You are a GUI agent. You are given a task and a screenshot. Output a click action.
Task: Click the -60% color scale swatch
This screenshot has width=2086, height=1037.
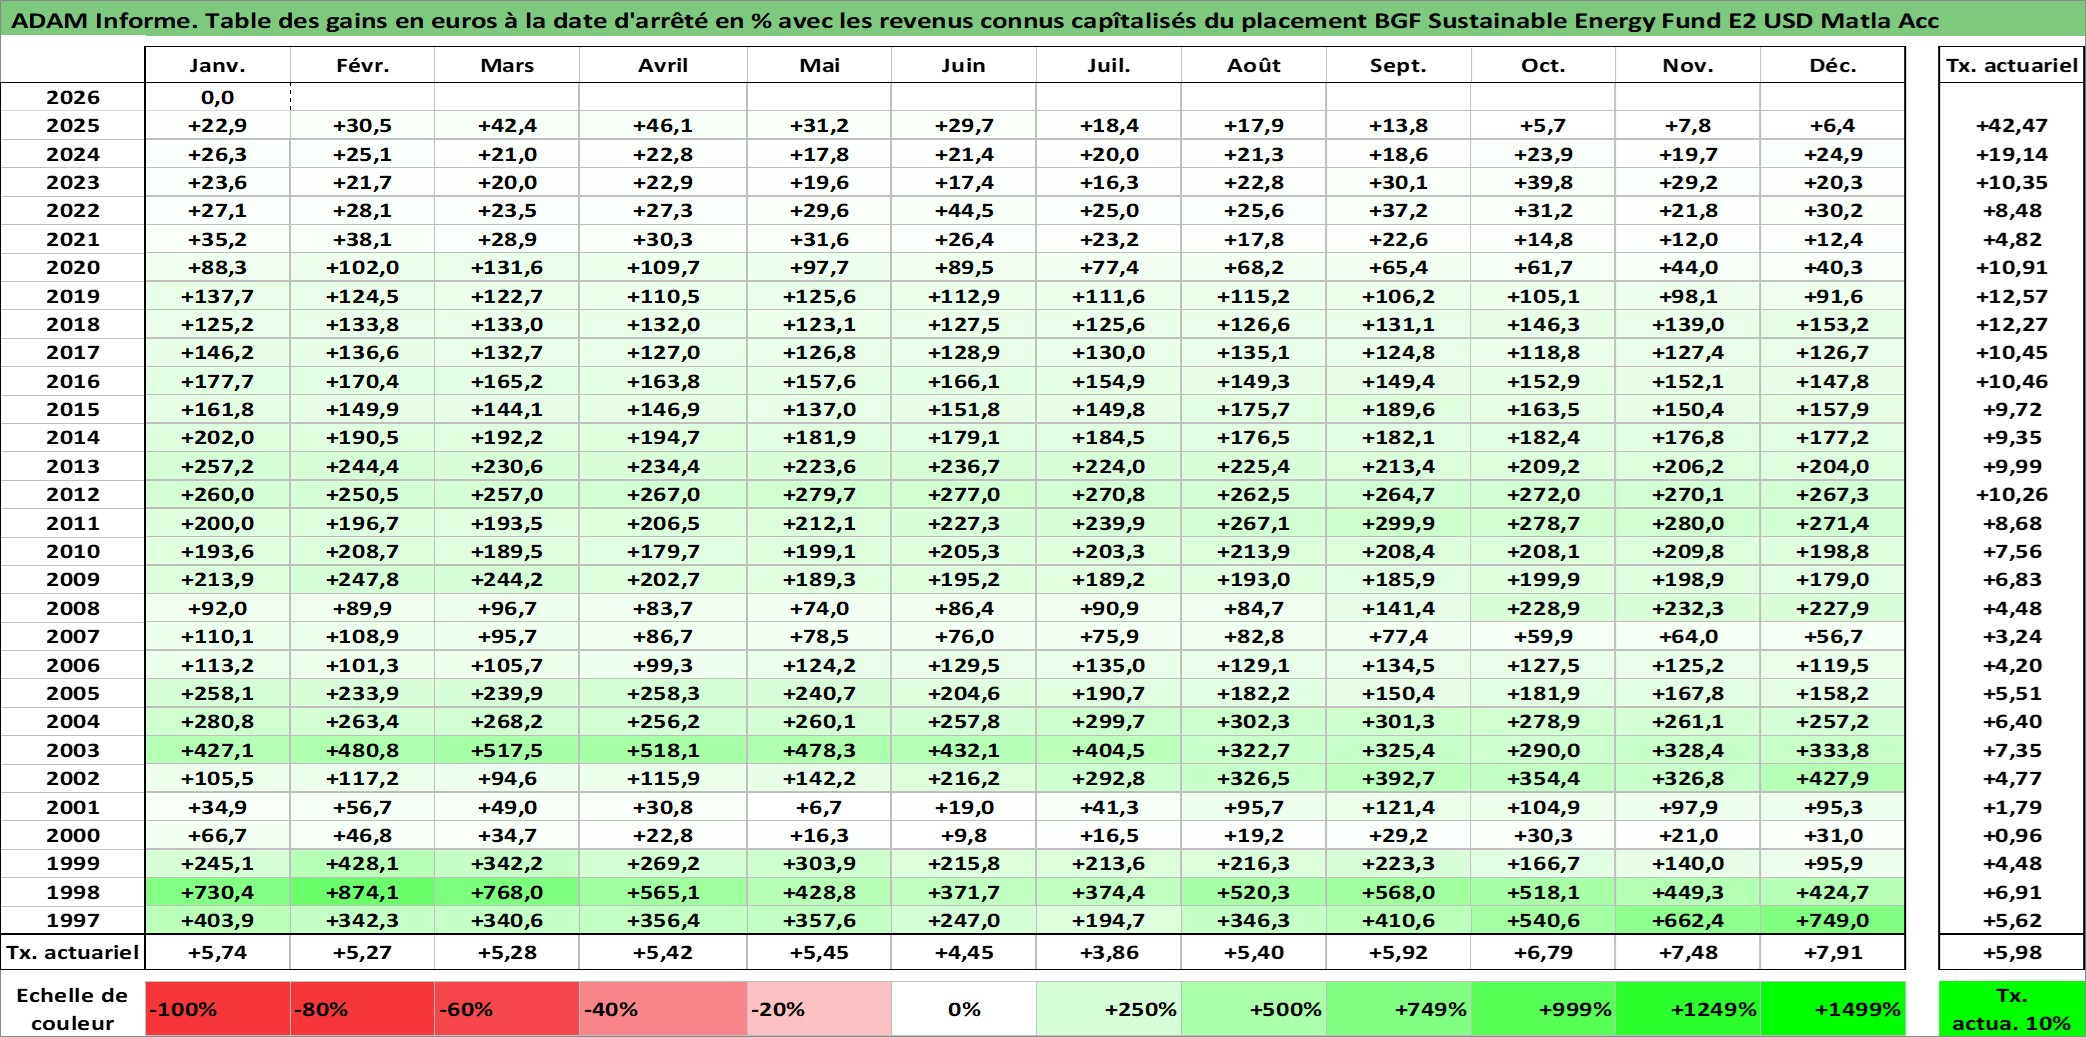[x=507, y=1009]
